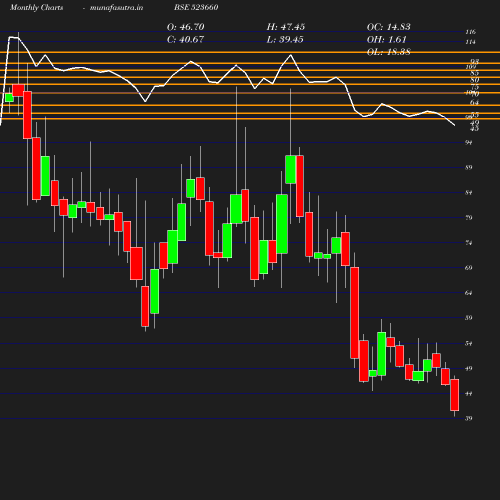Screen dimensions: 500x500
Task: Click the 54 price axis label
Action: coord(469,343)
